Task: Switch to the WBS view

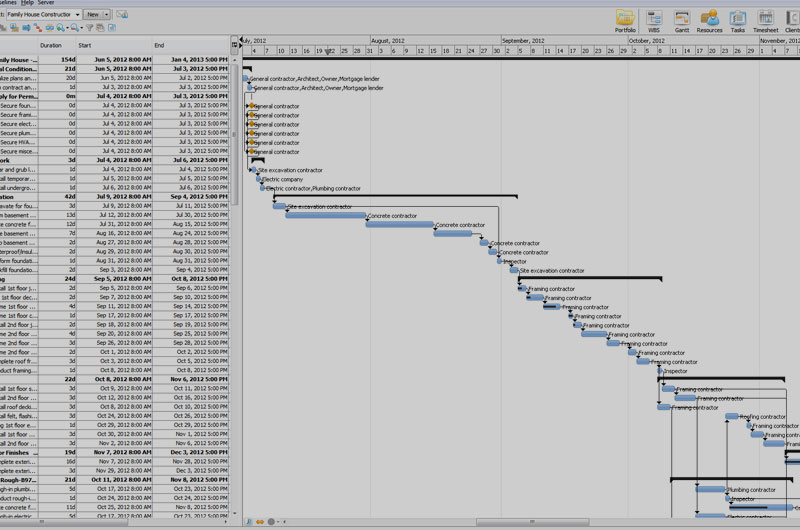Action: click(654, 20)
